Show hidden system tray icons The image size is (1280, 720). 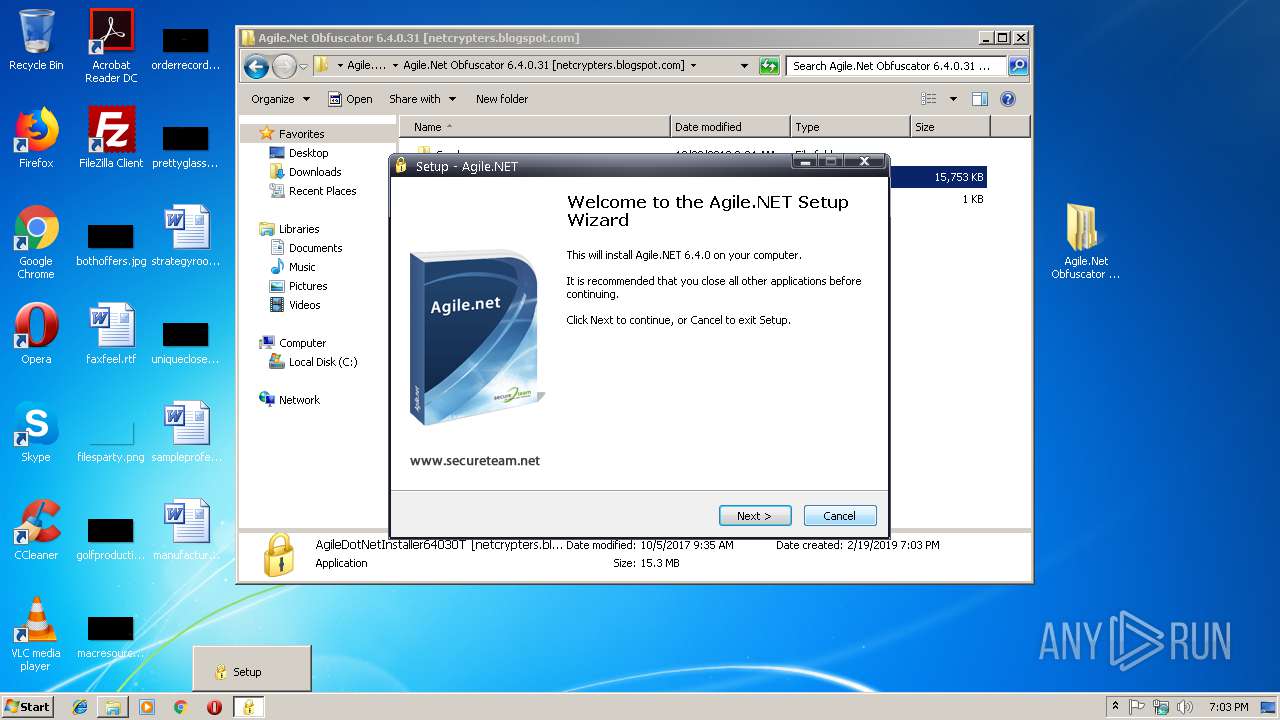(1115, 706)
